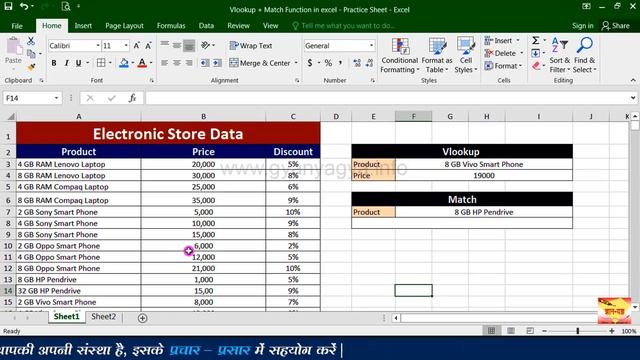
Task: Click Sign in link
Action: coord(582,26)
